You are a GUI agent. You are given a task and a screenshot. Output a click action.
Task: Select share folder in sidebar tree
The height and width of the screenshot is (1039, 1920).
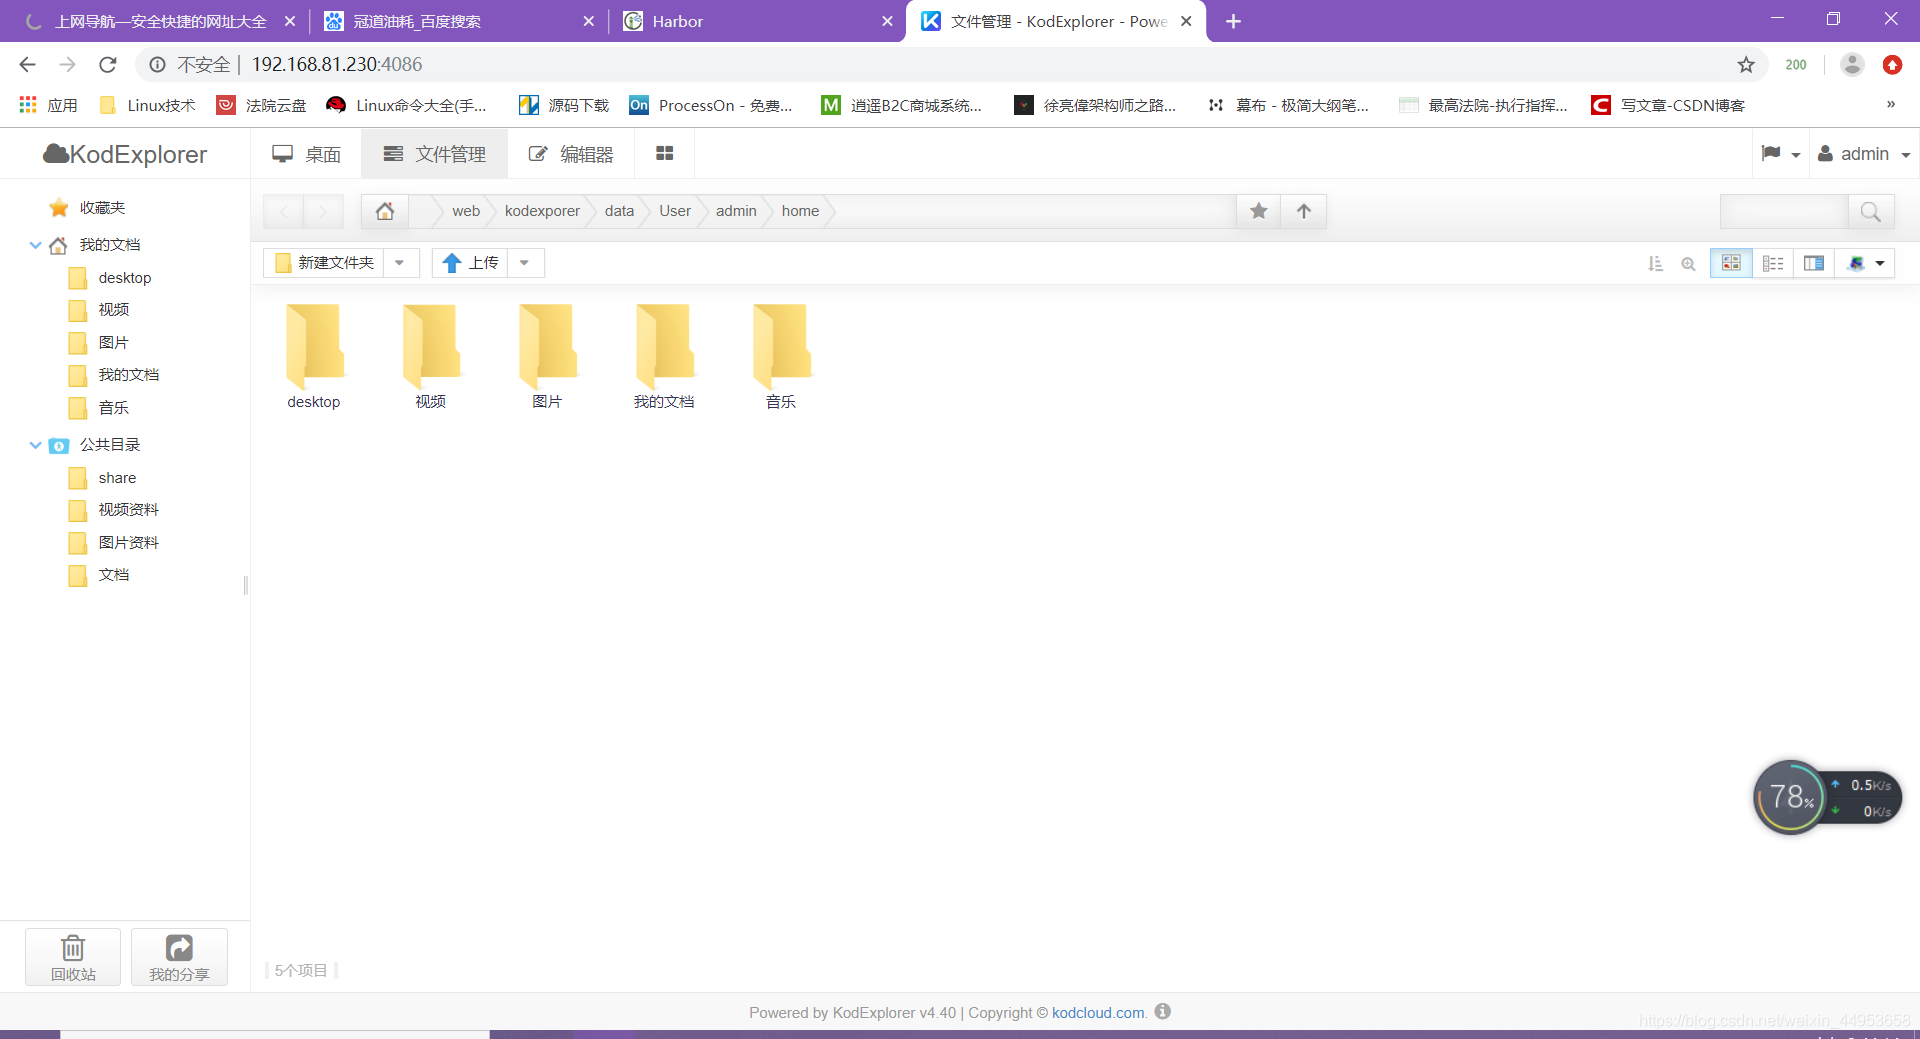point(103,478)
